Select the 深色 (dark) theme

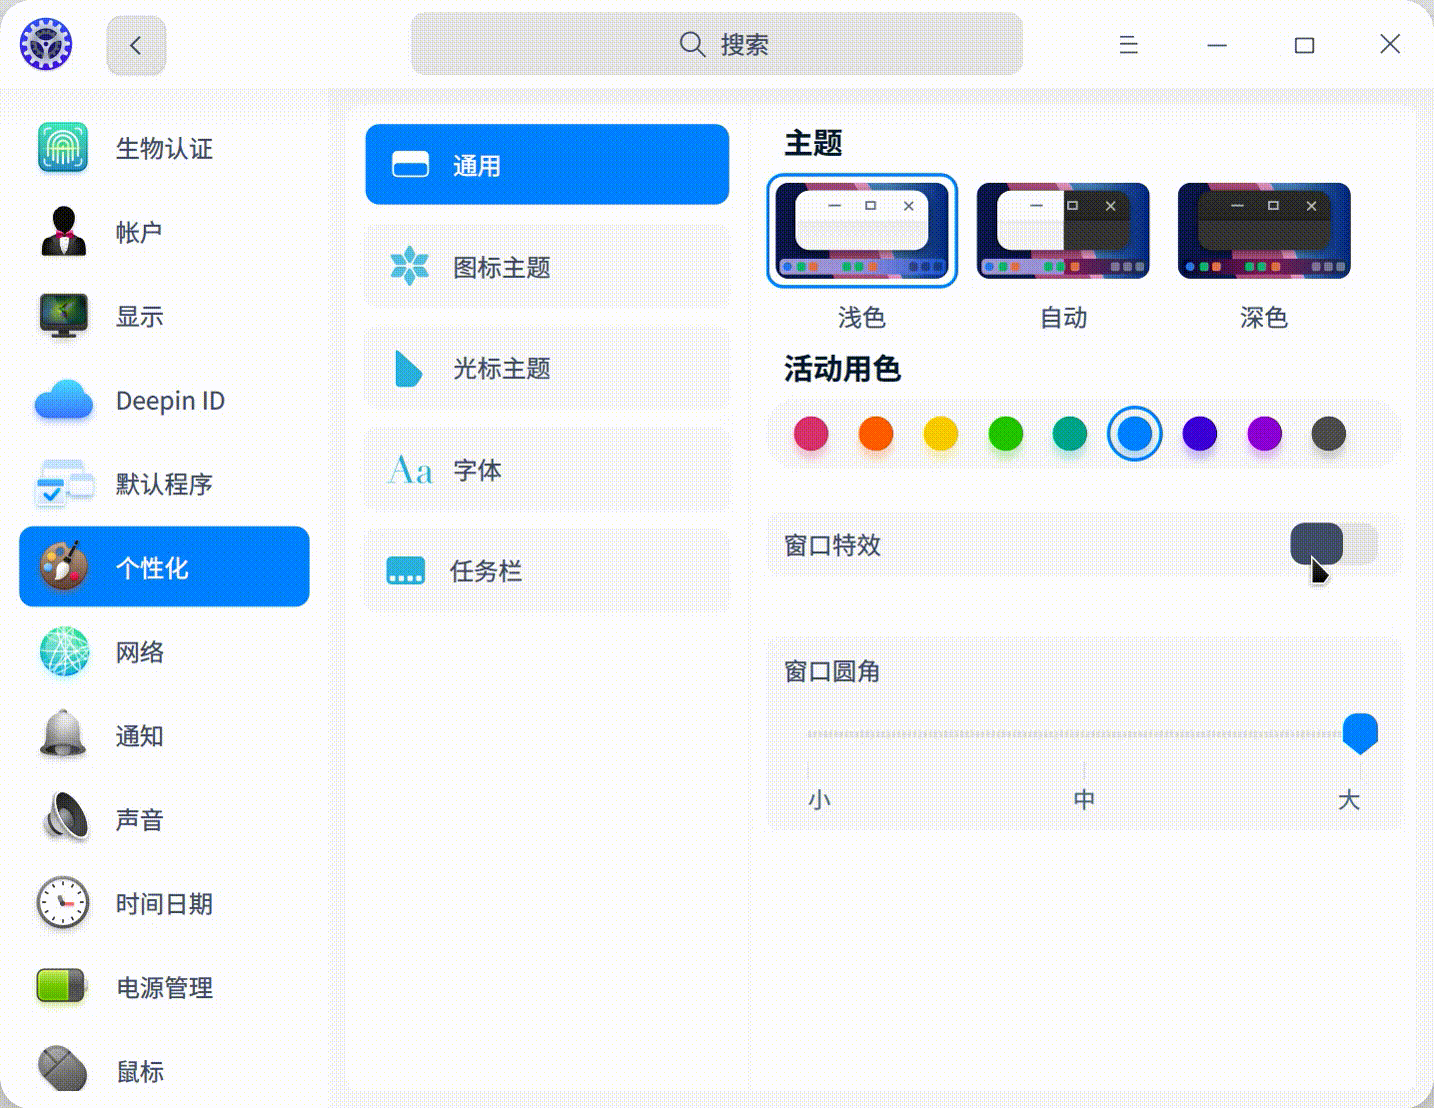point(1263,230)
